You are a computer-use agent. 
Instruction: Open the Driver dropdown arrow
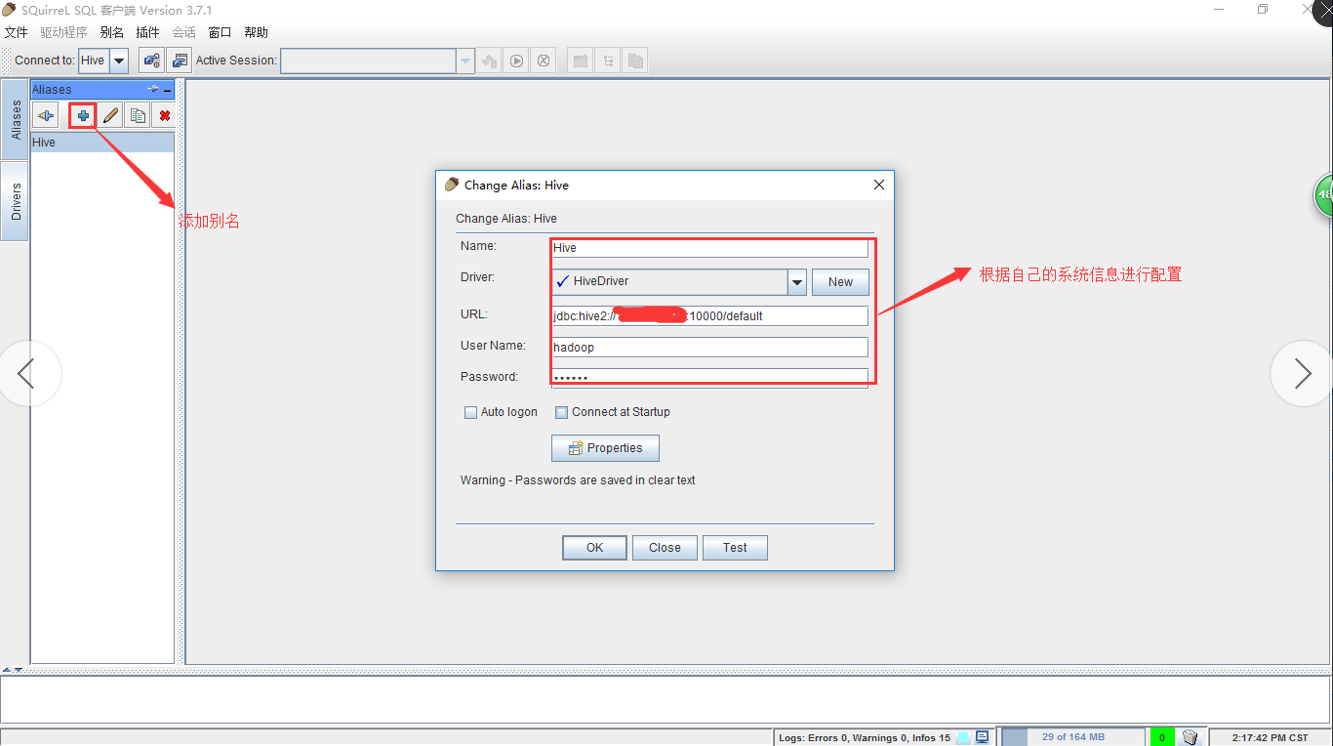click(797, 282)
